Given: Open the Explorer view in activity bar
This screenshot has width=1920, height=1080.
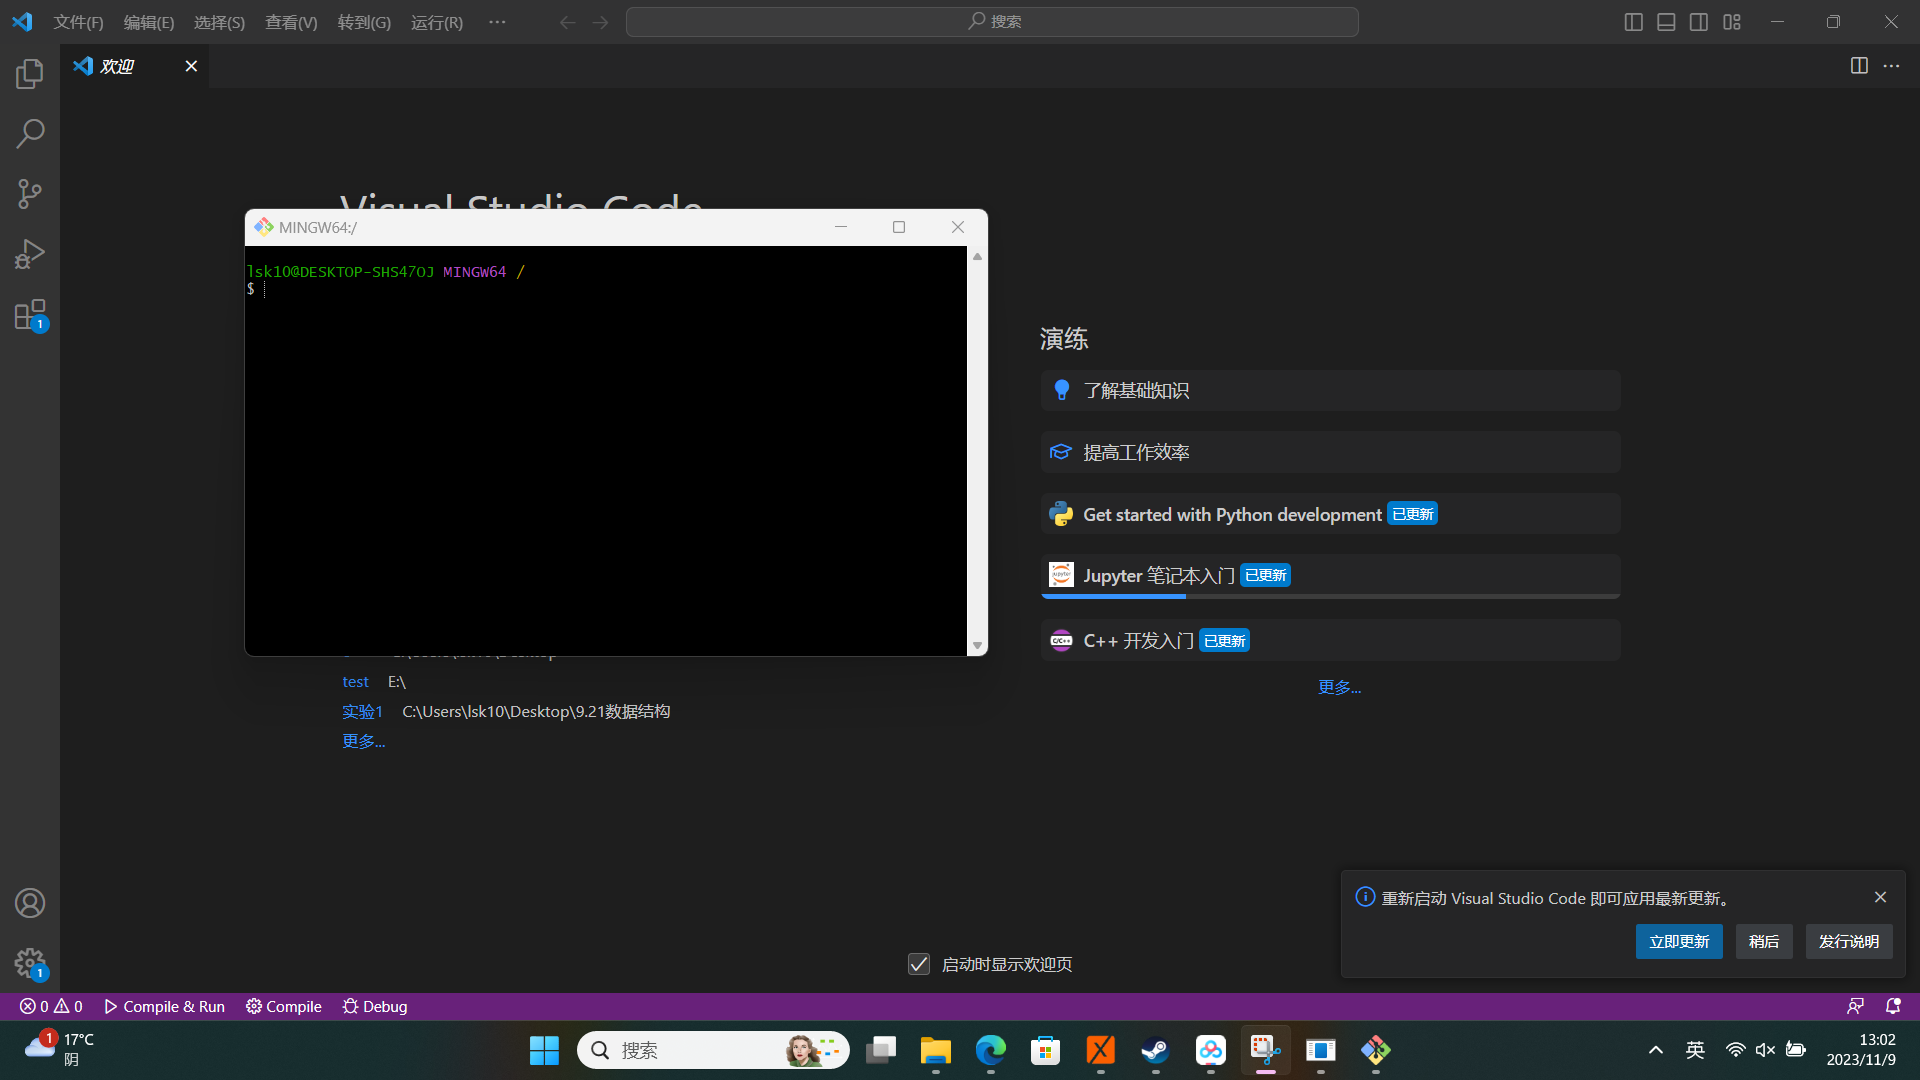Looking at the screenshot, I should tap(30, 73).
